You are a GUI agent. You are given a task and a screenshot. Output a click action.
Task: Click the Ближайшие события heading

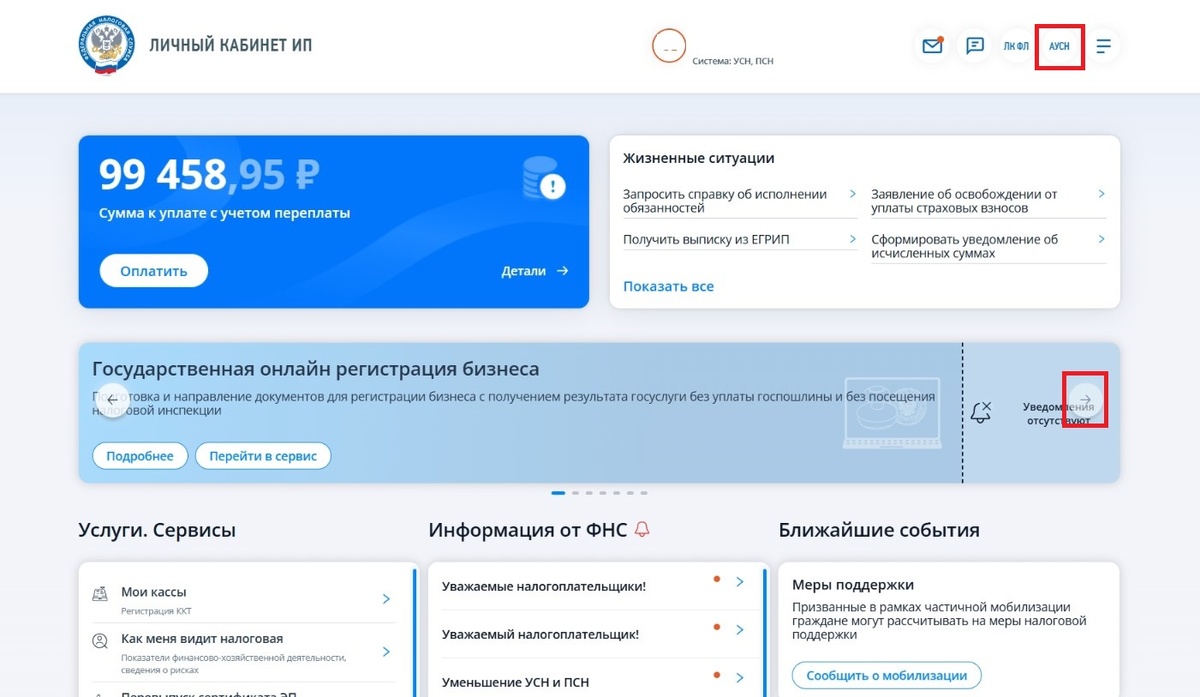[x=879, y=530]
